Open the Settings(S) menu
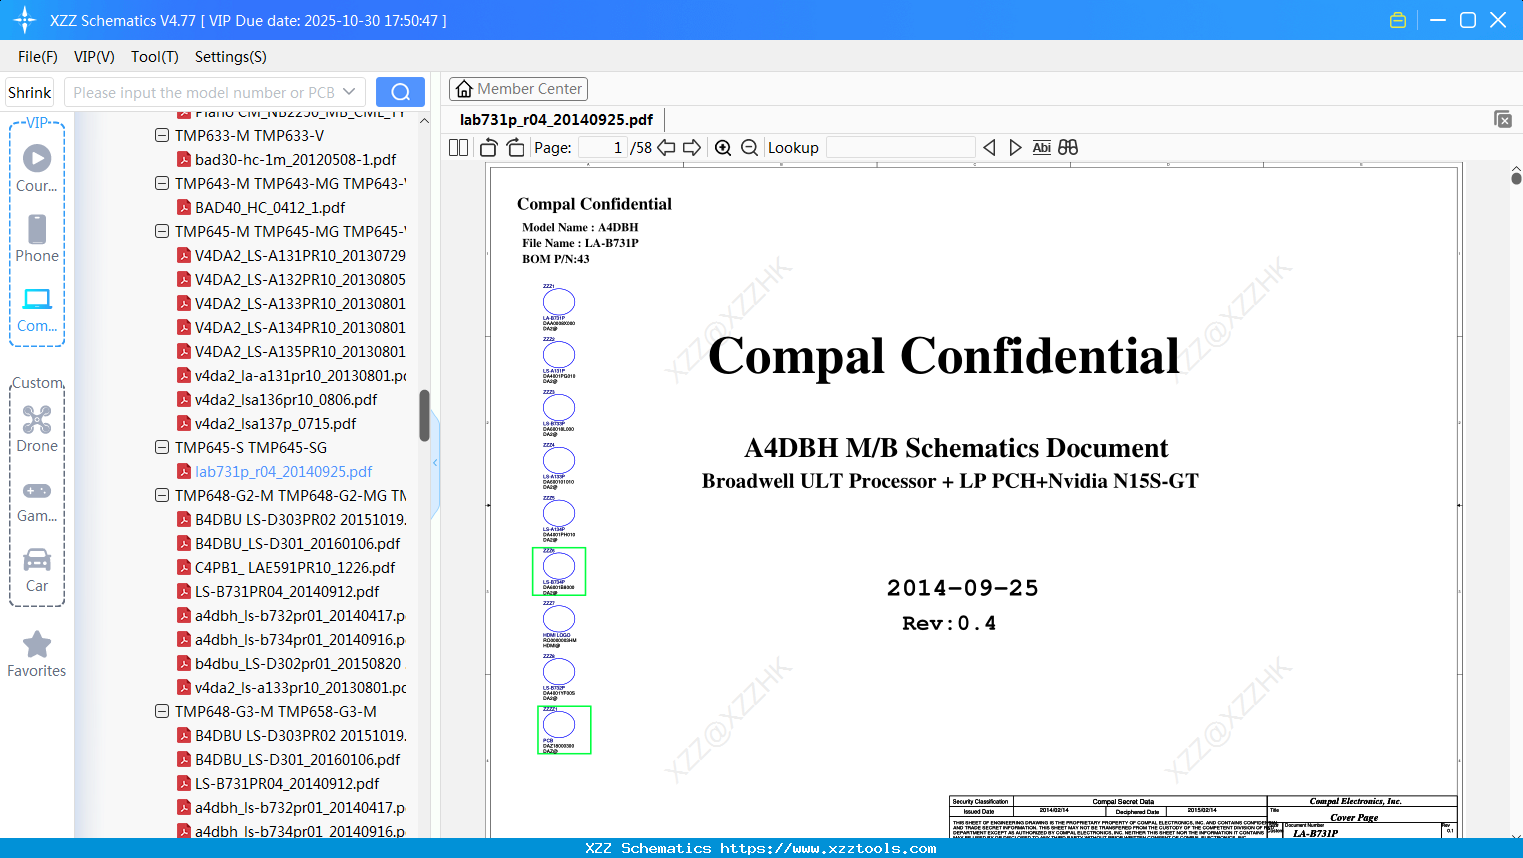The image size is (1523, 858). (231, 57)
